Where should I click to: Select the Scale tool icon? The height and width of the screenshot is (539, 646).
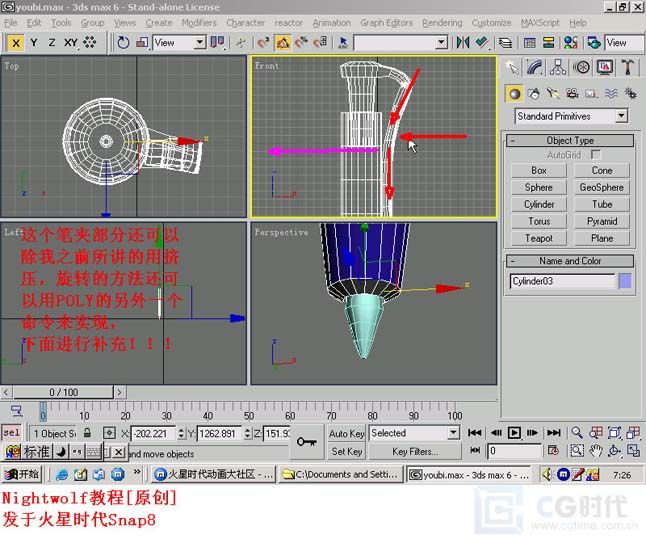(142, 43)
